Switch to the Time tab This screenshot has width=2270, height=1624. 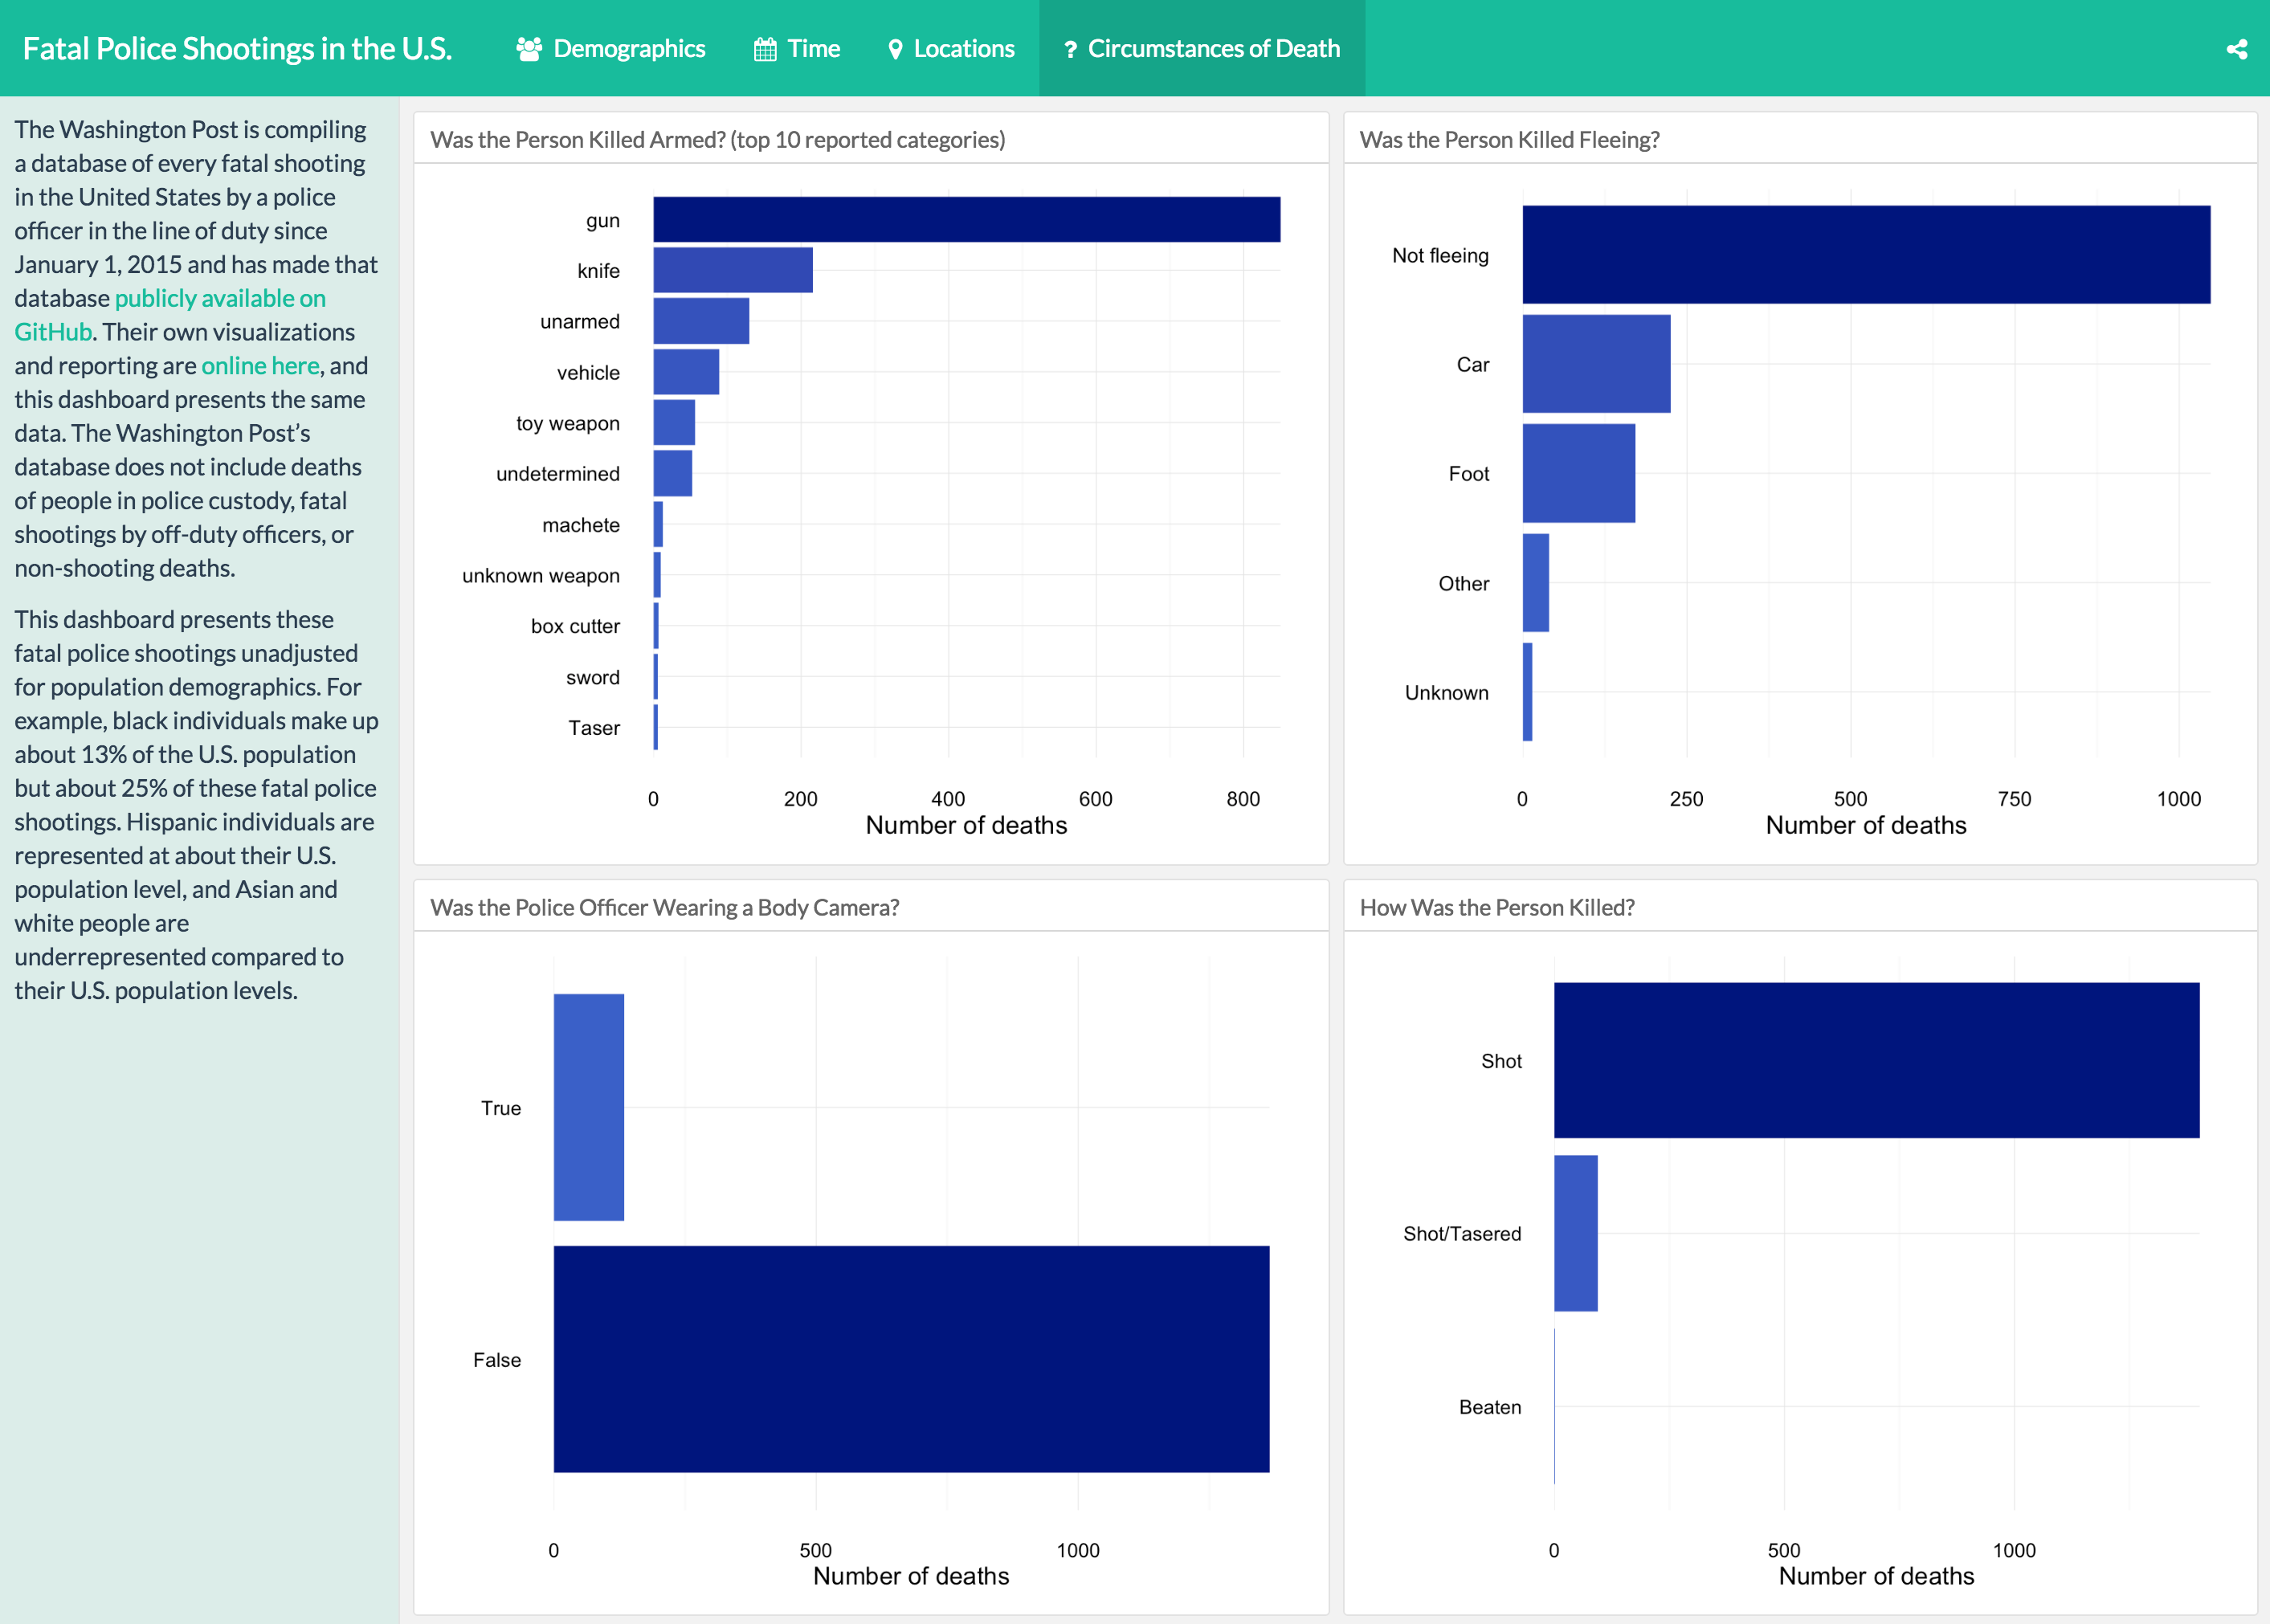pos(796,48)
